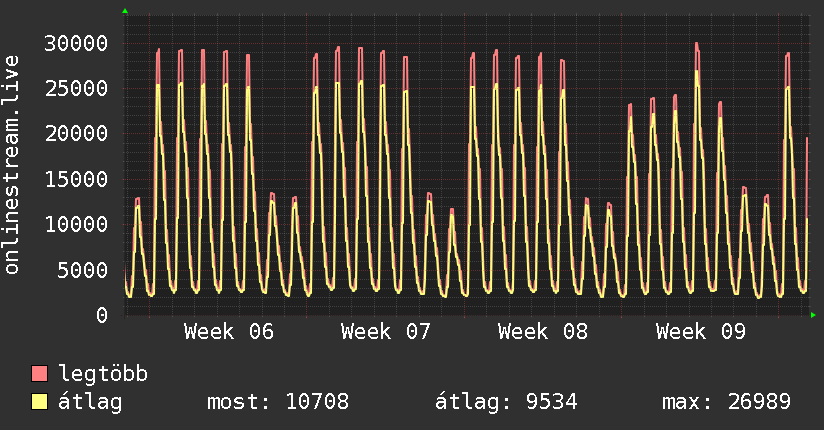
Task: Click the 20000 y-axis label
Action: [76, 134]
